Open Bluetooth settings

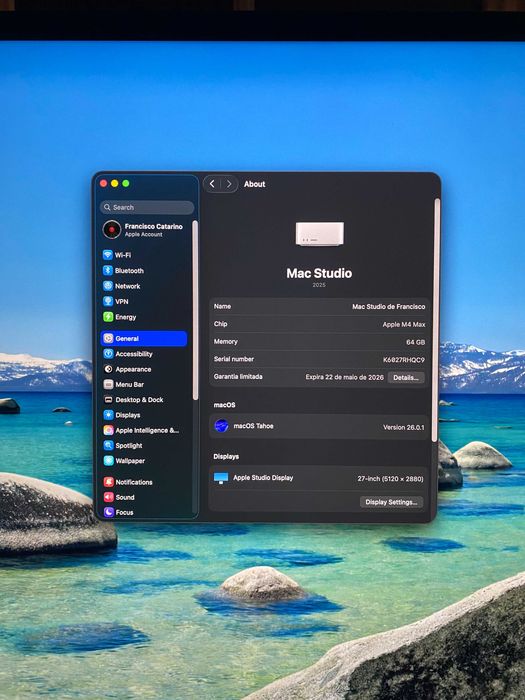click(x=123, y=271)
